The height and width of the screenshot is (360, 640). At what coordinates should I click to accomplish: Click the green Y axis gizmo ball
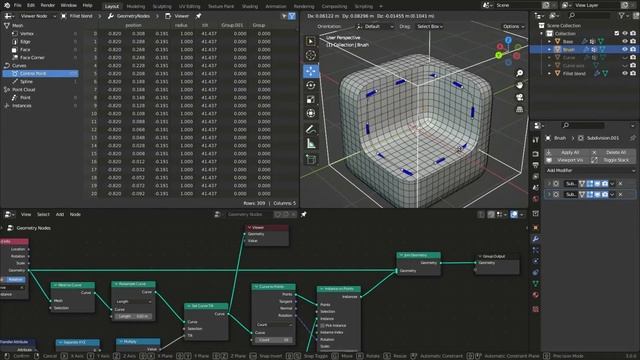(x=499, y=55)
